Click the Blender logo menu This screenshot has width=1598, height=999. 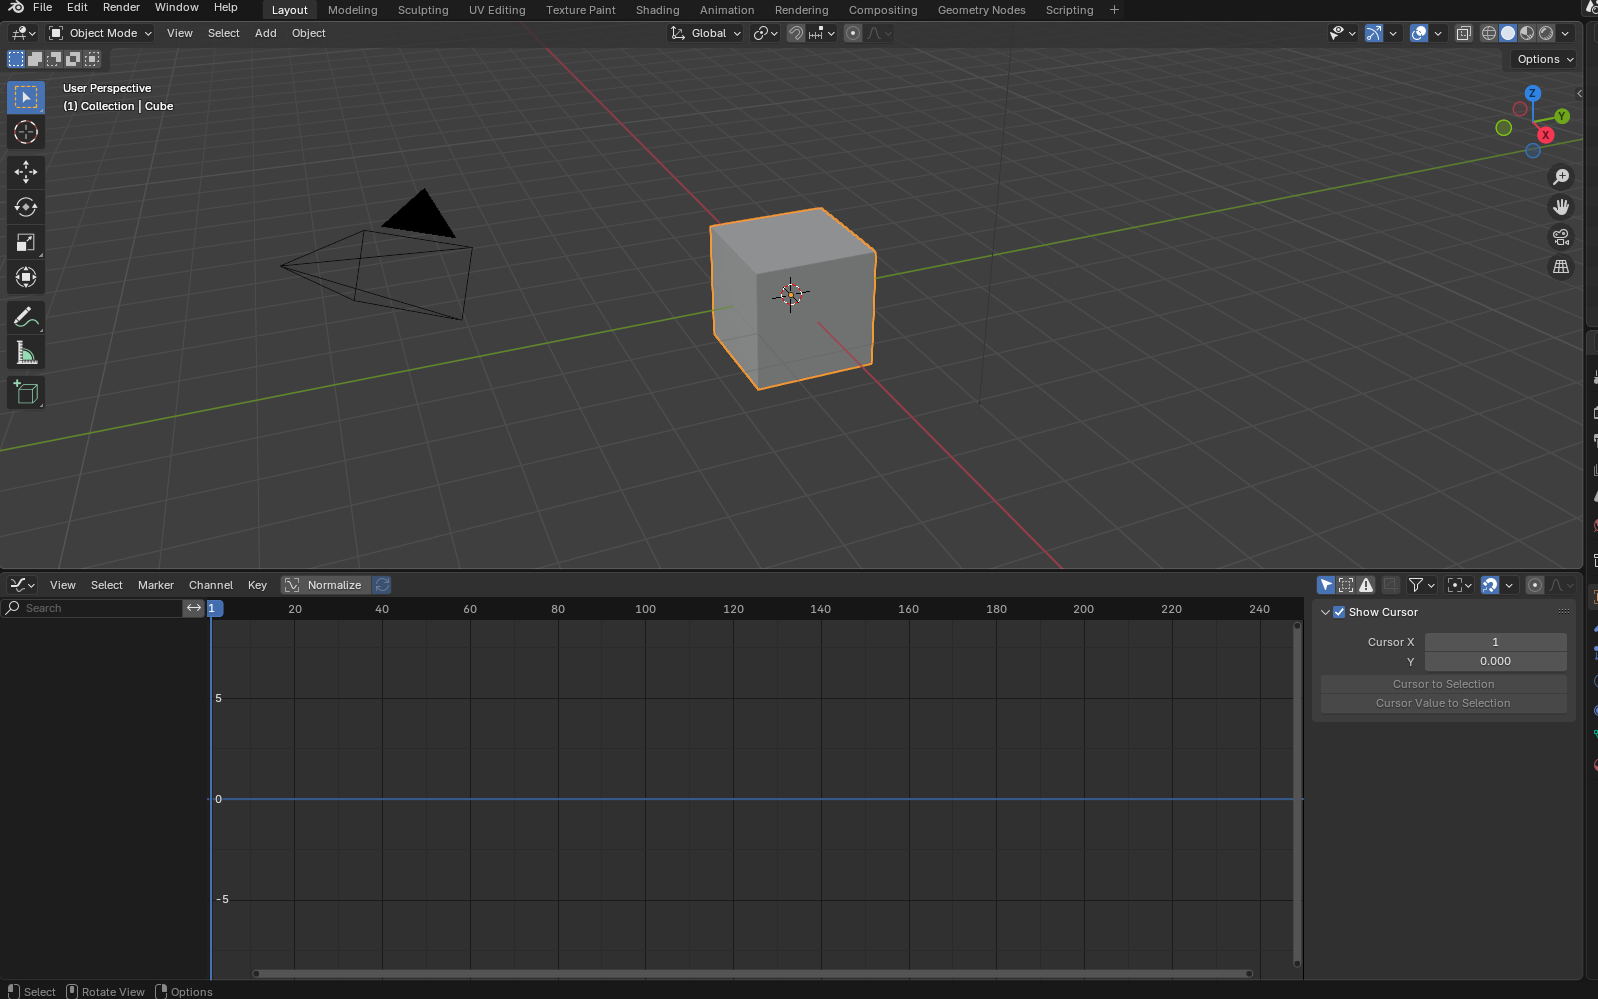16,7
